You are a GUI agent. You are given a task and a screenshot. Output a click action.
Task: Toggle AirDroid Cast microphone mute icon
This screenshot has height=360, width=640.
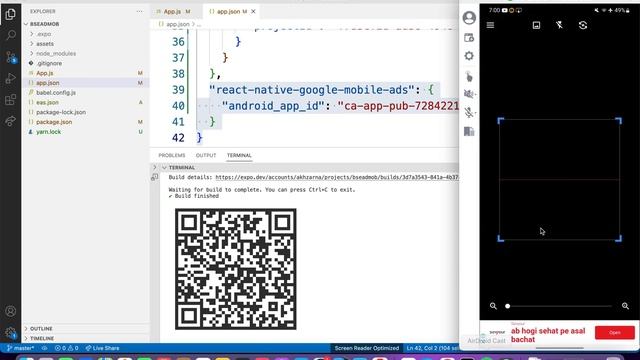469,112
